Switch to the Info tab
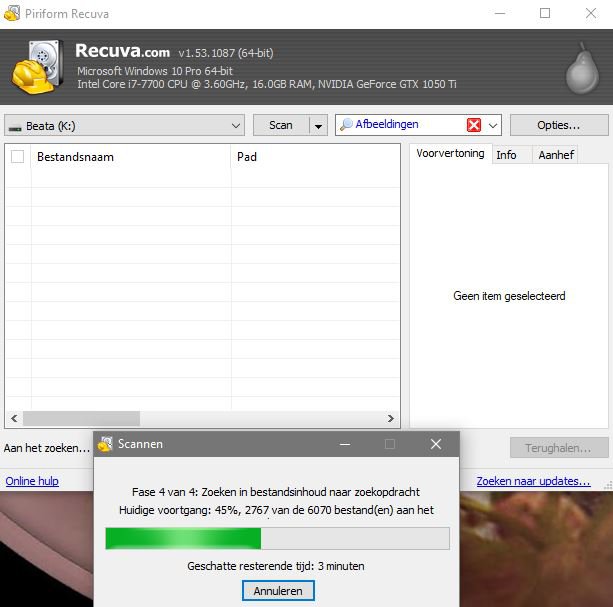 point(511,155)
